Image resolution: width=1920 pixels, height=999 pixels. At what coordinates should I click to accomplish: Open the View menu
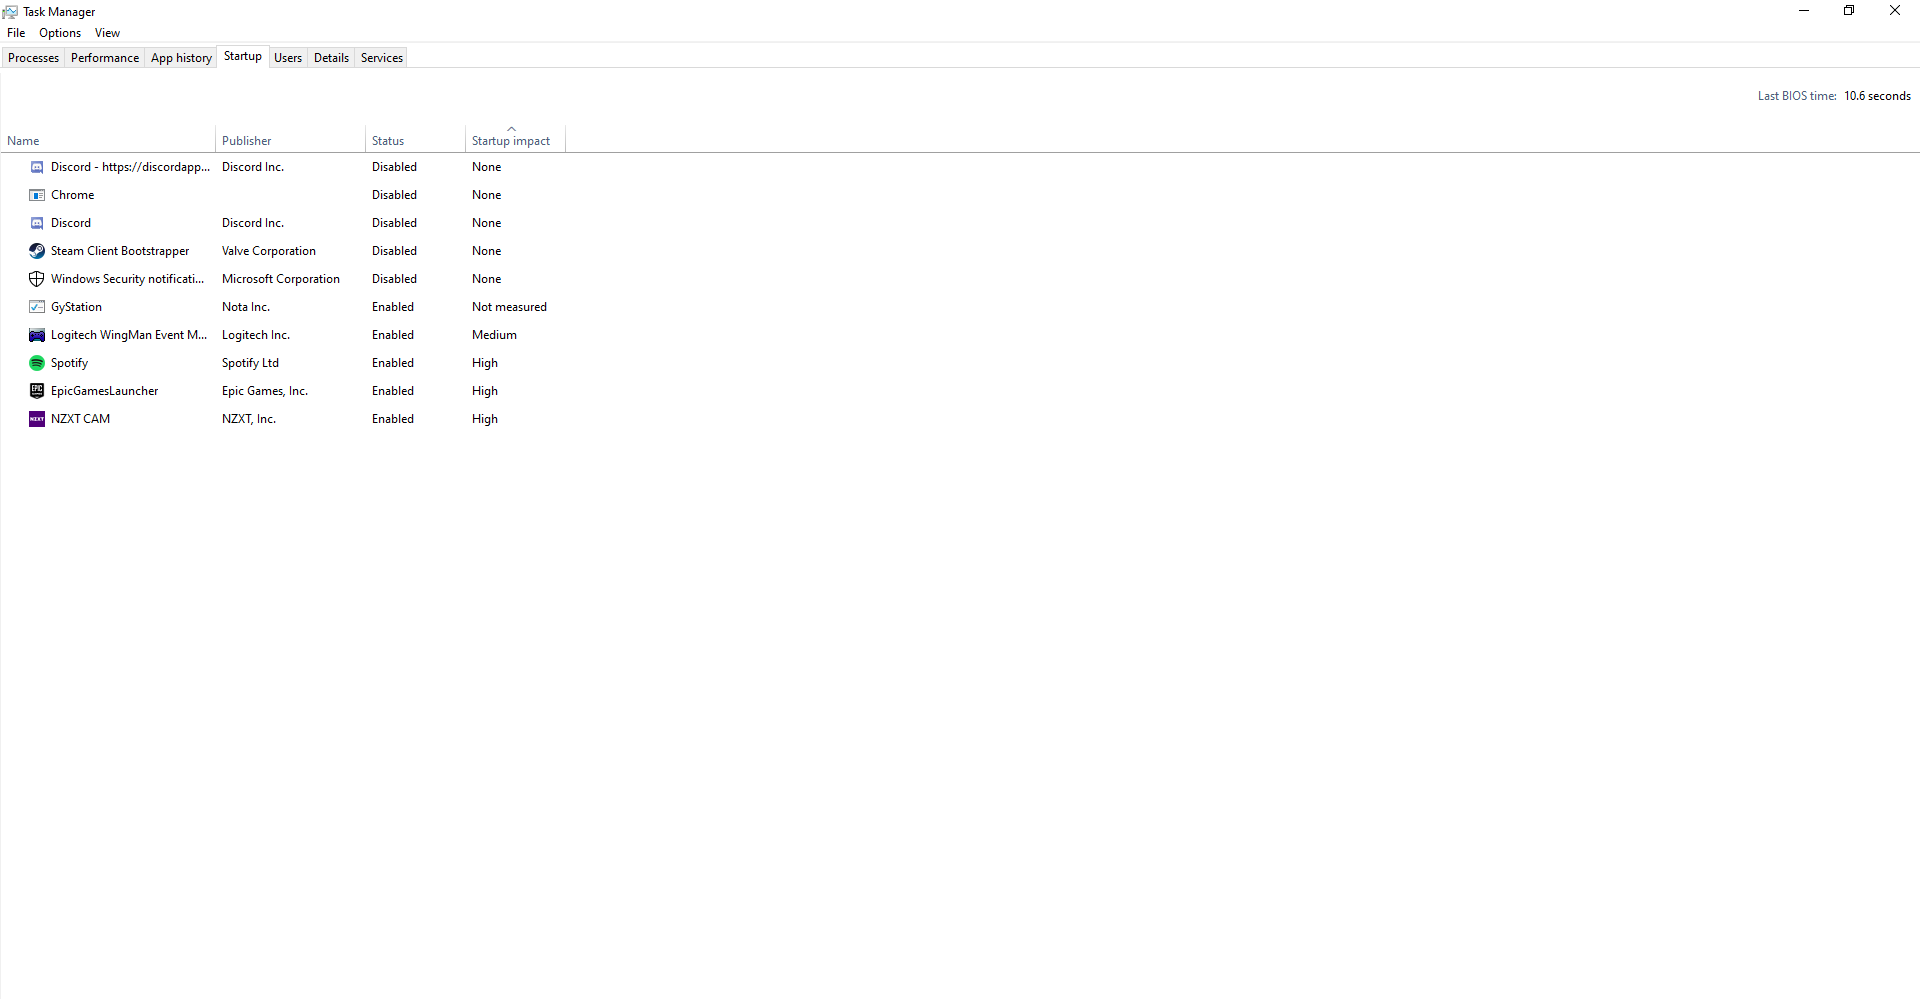(107, 33)
